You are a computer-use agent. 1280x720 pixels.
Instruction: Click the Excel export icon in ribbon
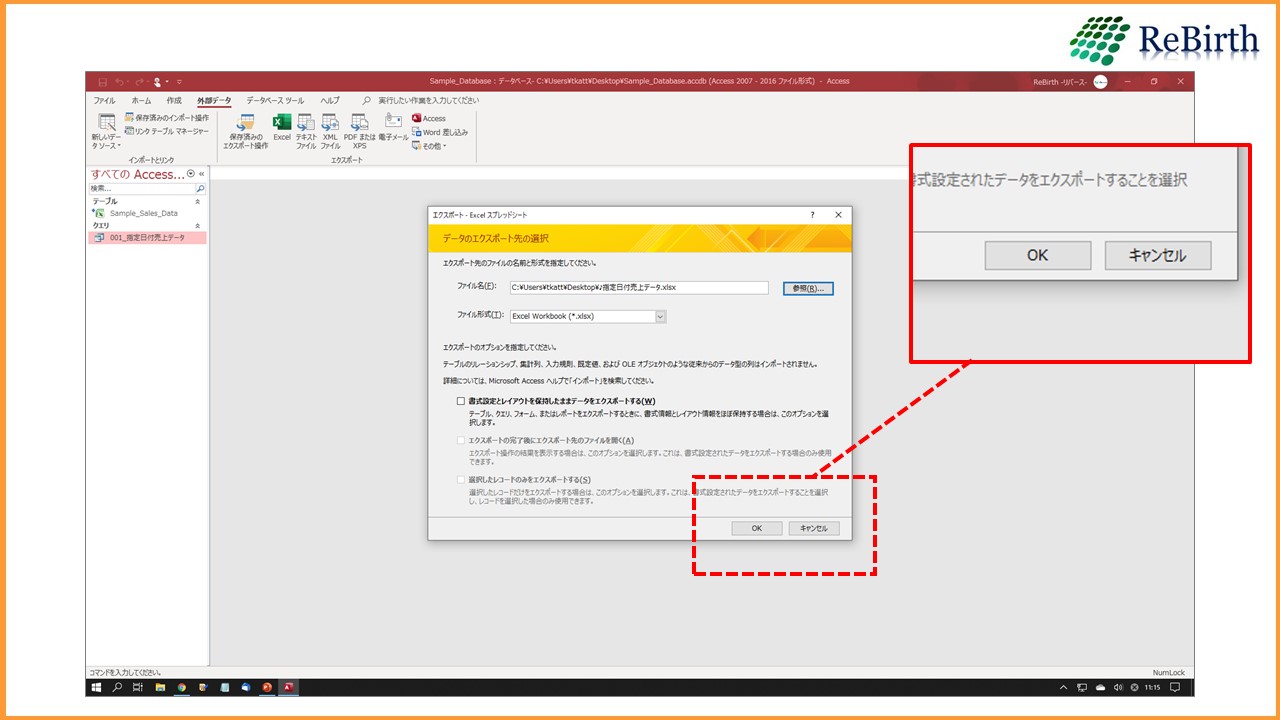(282, 127)
